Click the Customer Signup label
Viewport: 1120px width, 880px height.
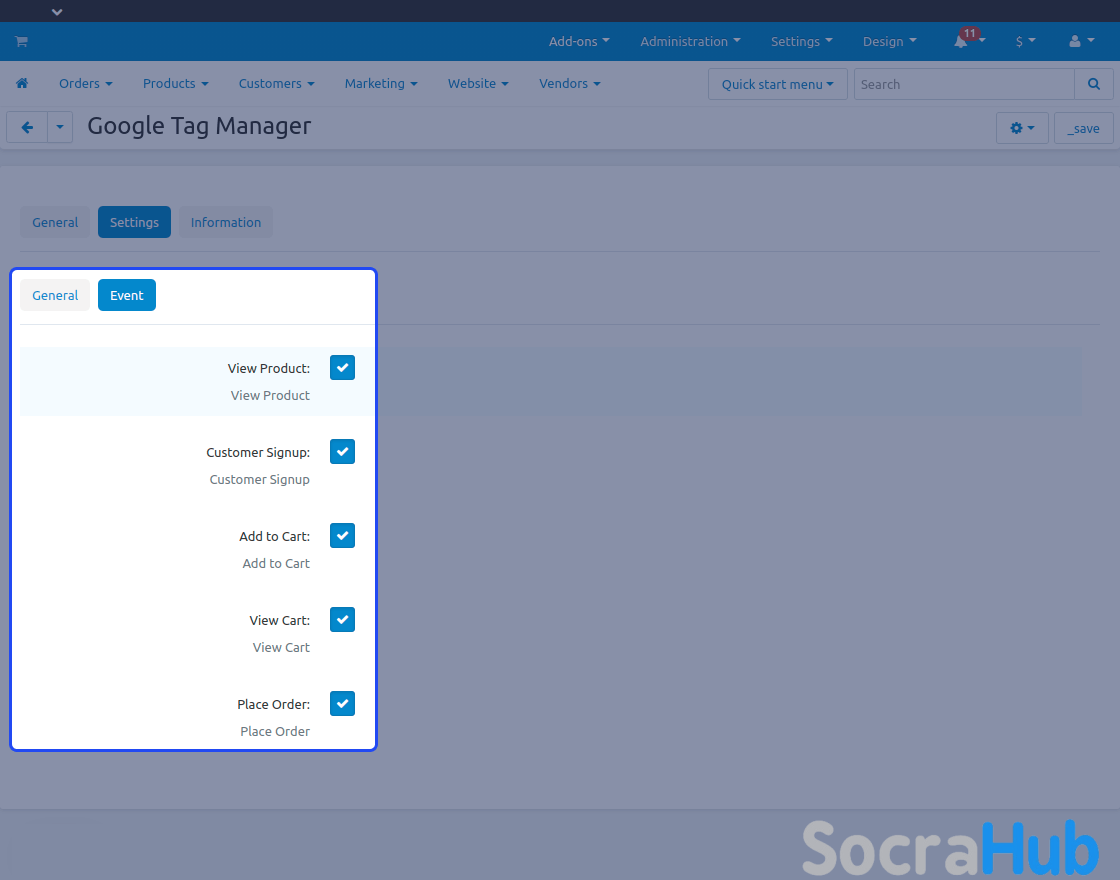(x=258, y=453)
